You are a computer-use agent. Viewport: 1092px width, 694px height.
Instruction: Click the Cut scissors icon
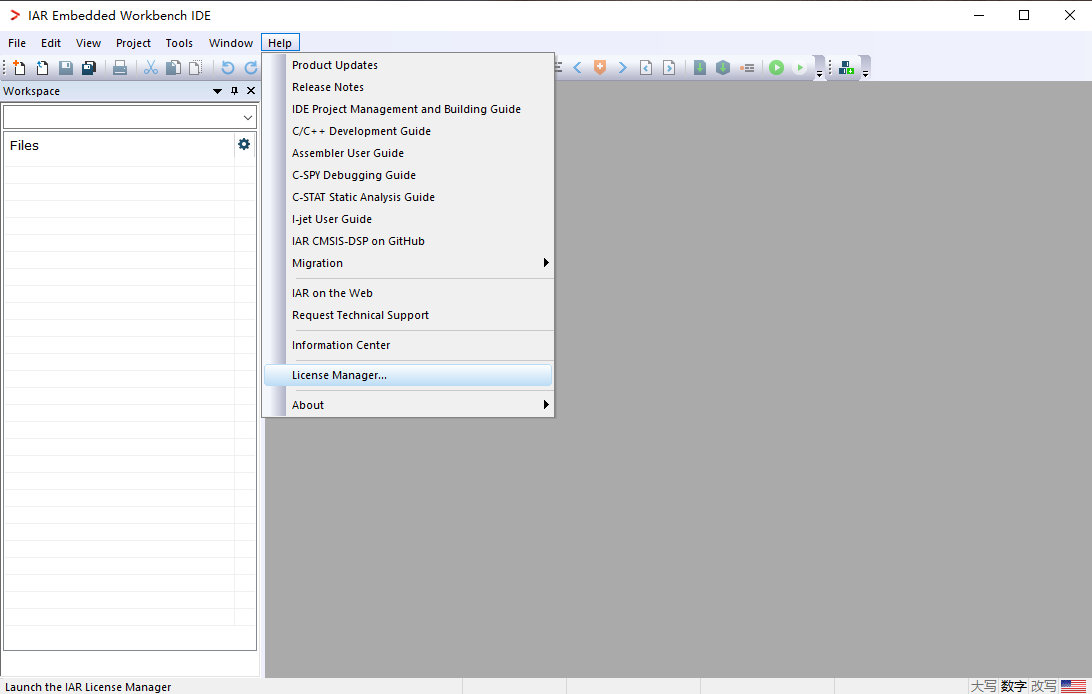click(150, 68)
